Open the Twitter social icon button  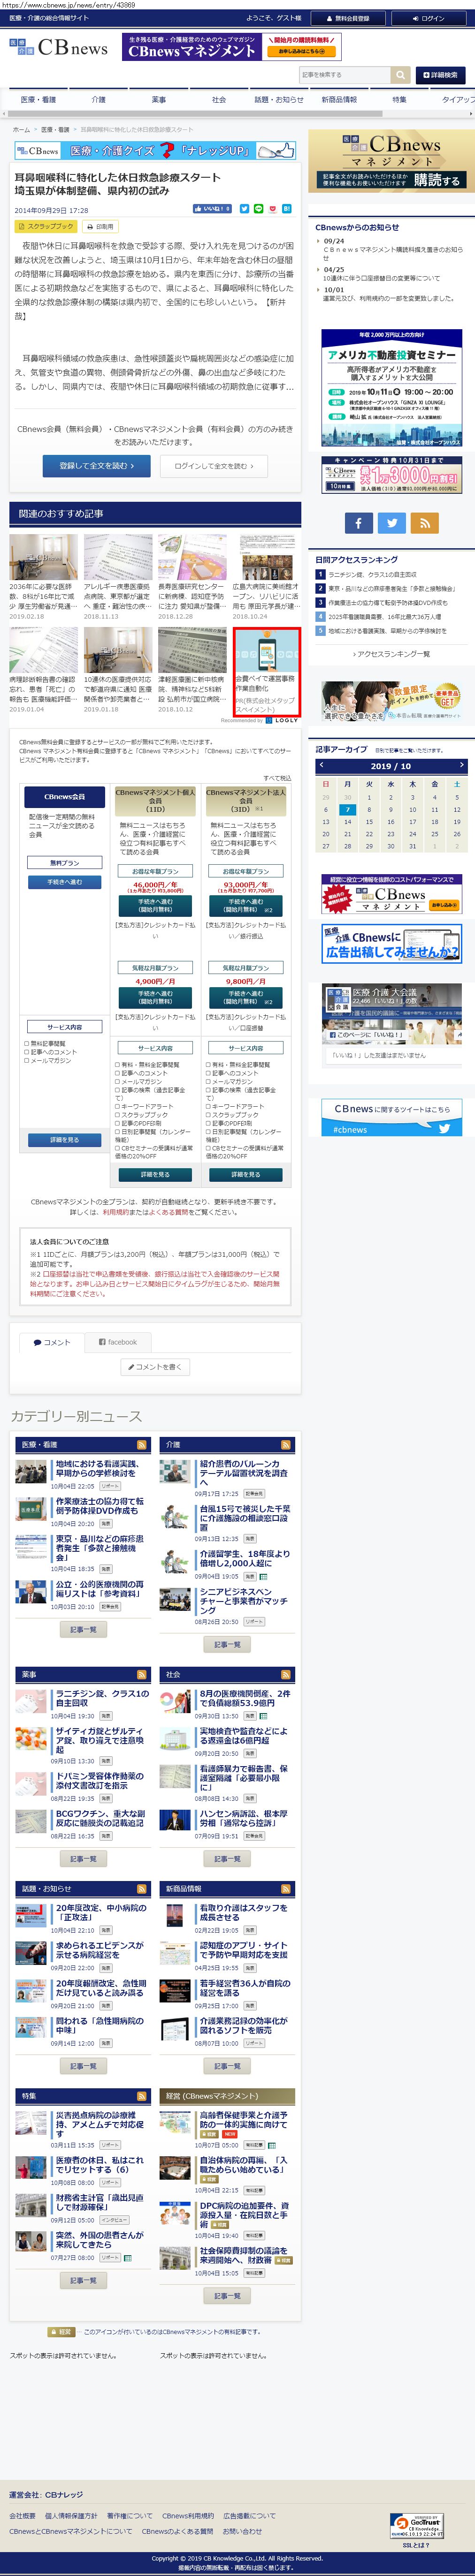pyautogui.click(x=392, y=522)
